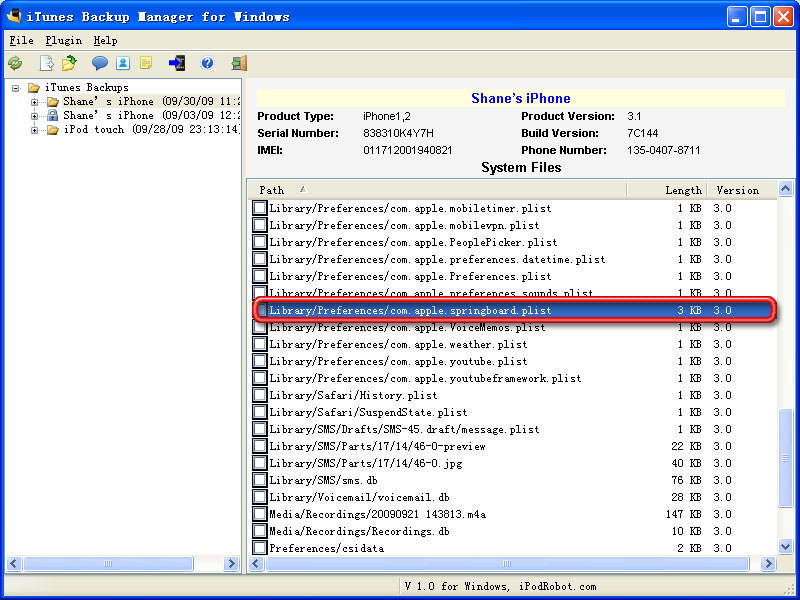800x600 pixels.
Task: Click the folder icon of the 09/30/09 backup
Action: pos(53,102)
